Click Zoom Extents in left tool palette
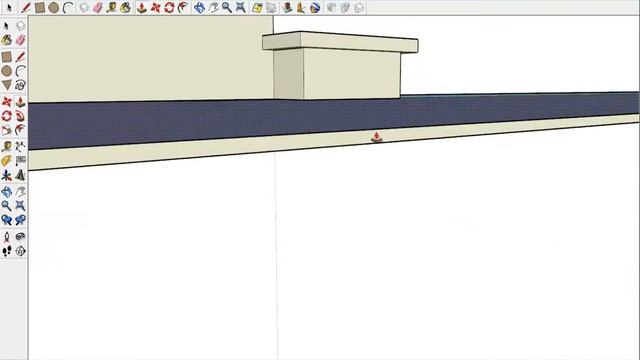Viewport: 640px width, 360px height. pos(20,206)
